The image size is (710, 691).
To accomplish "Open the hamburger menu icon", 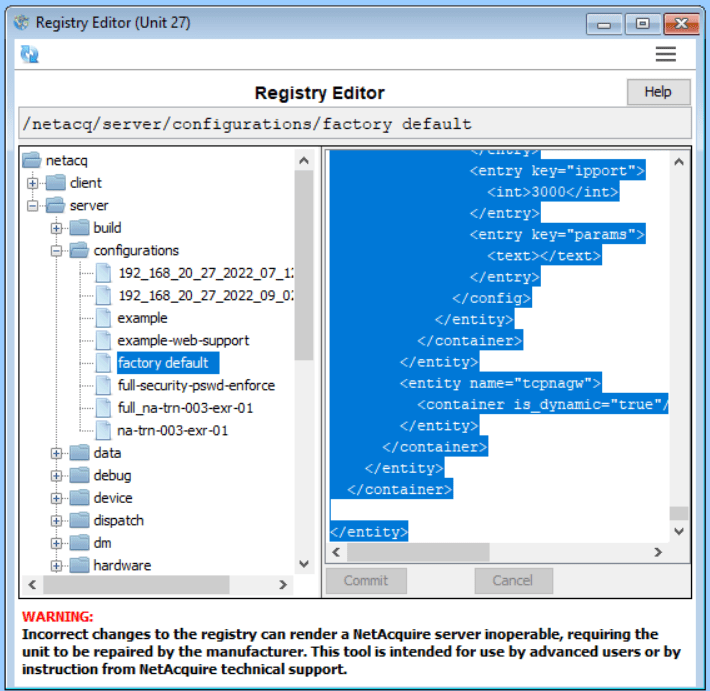I will click(x=665, y=54).
